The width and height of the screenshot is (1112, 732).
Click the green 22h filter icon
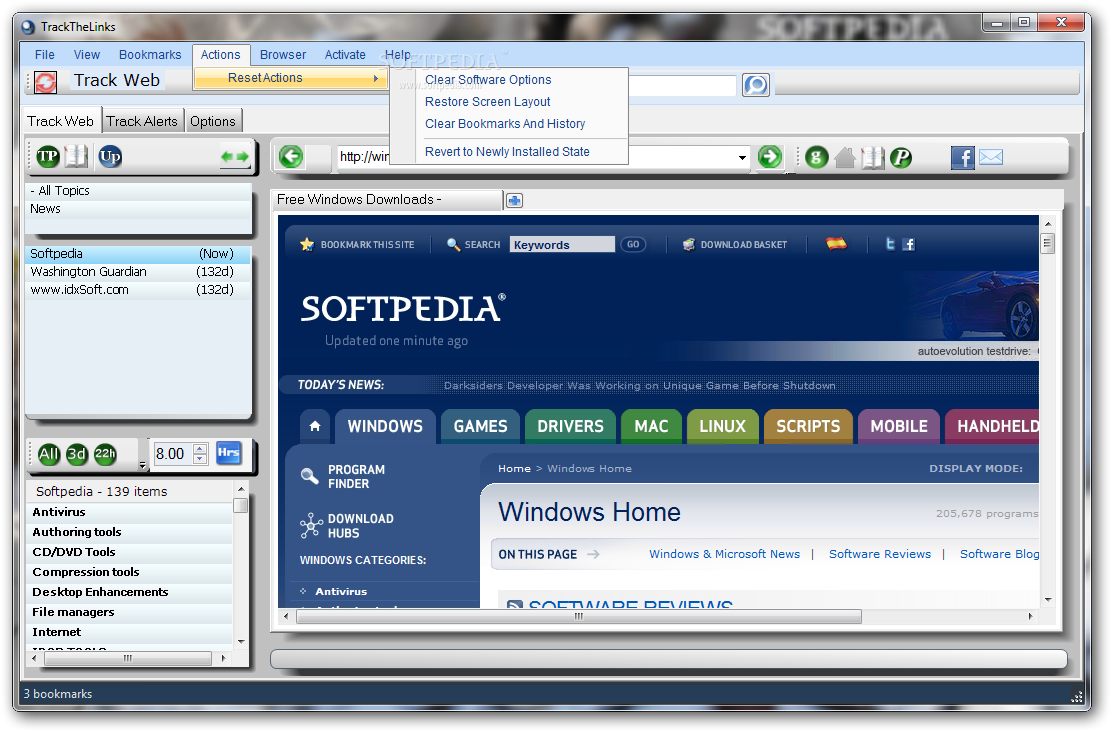[105, 454]
